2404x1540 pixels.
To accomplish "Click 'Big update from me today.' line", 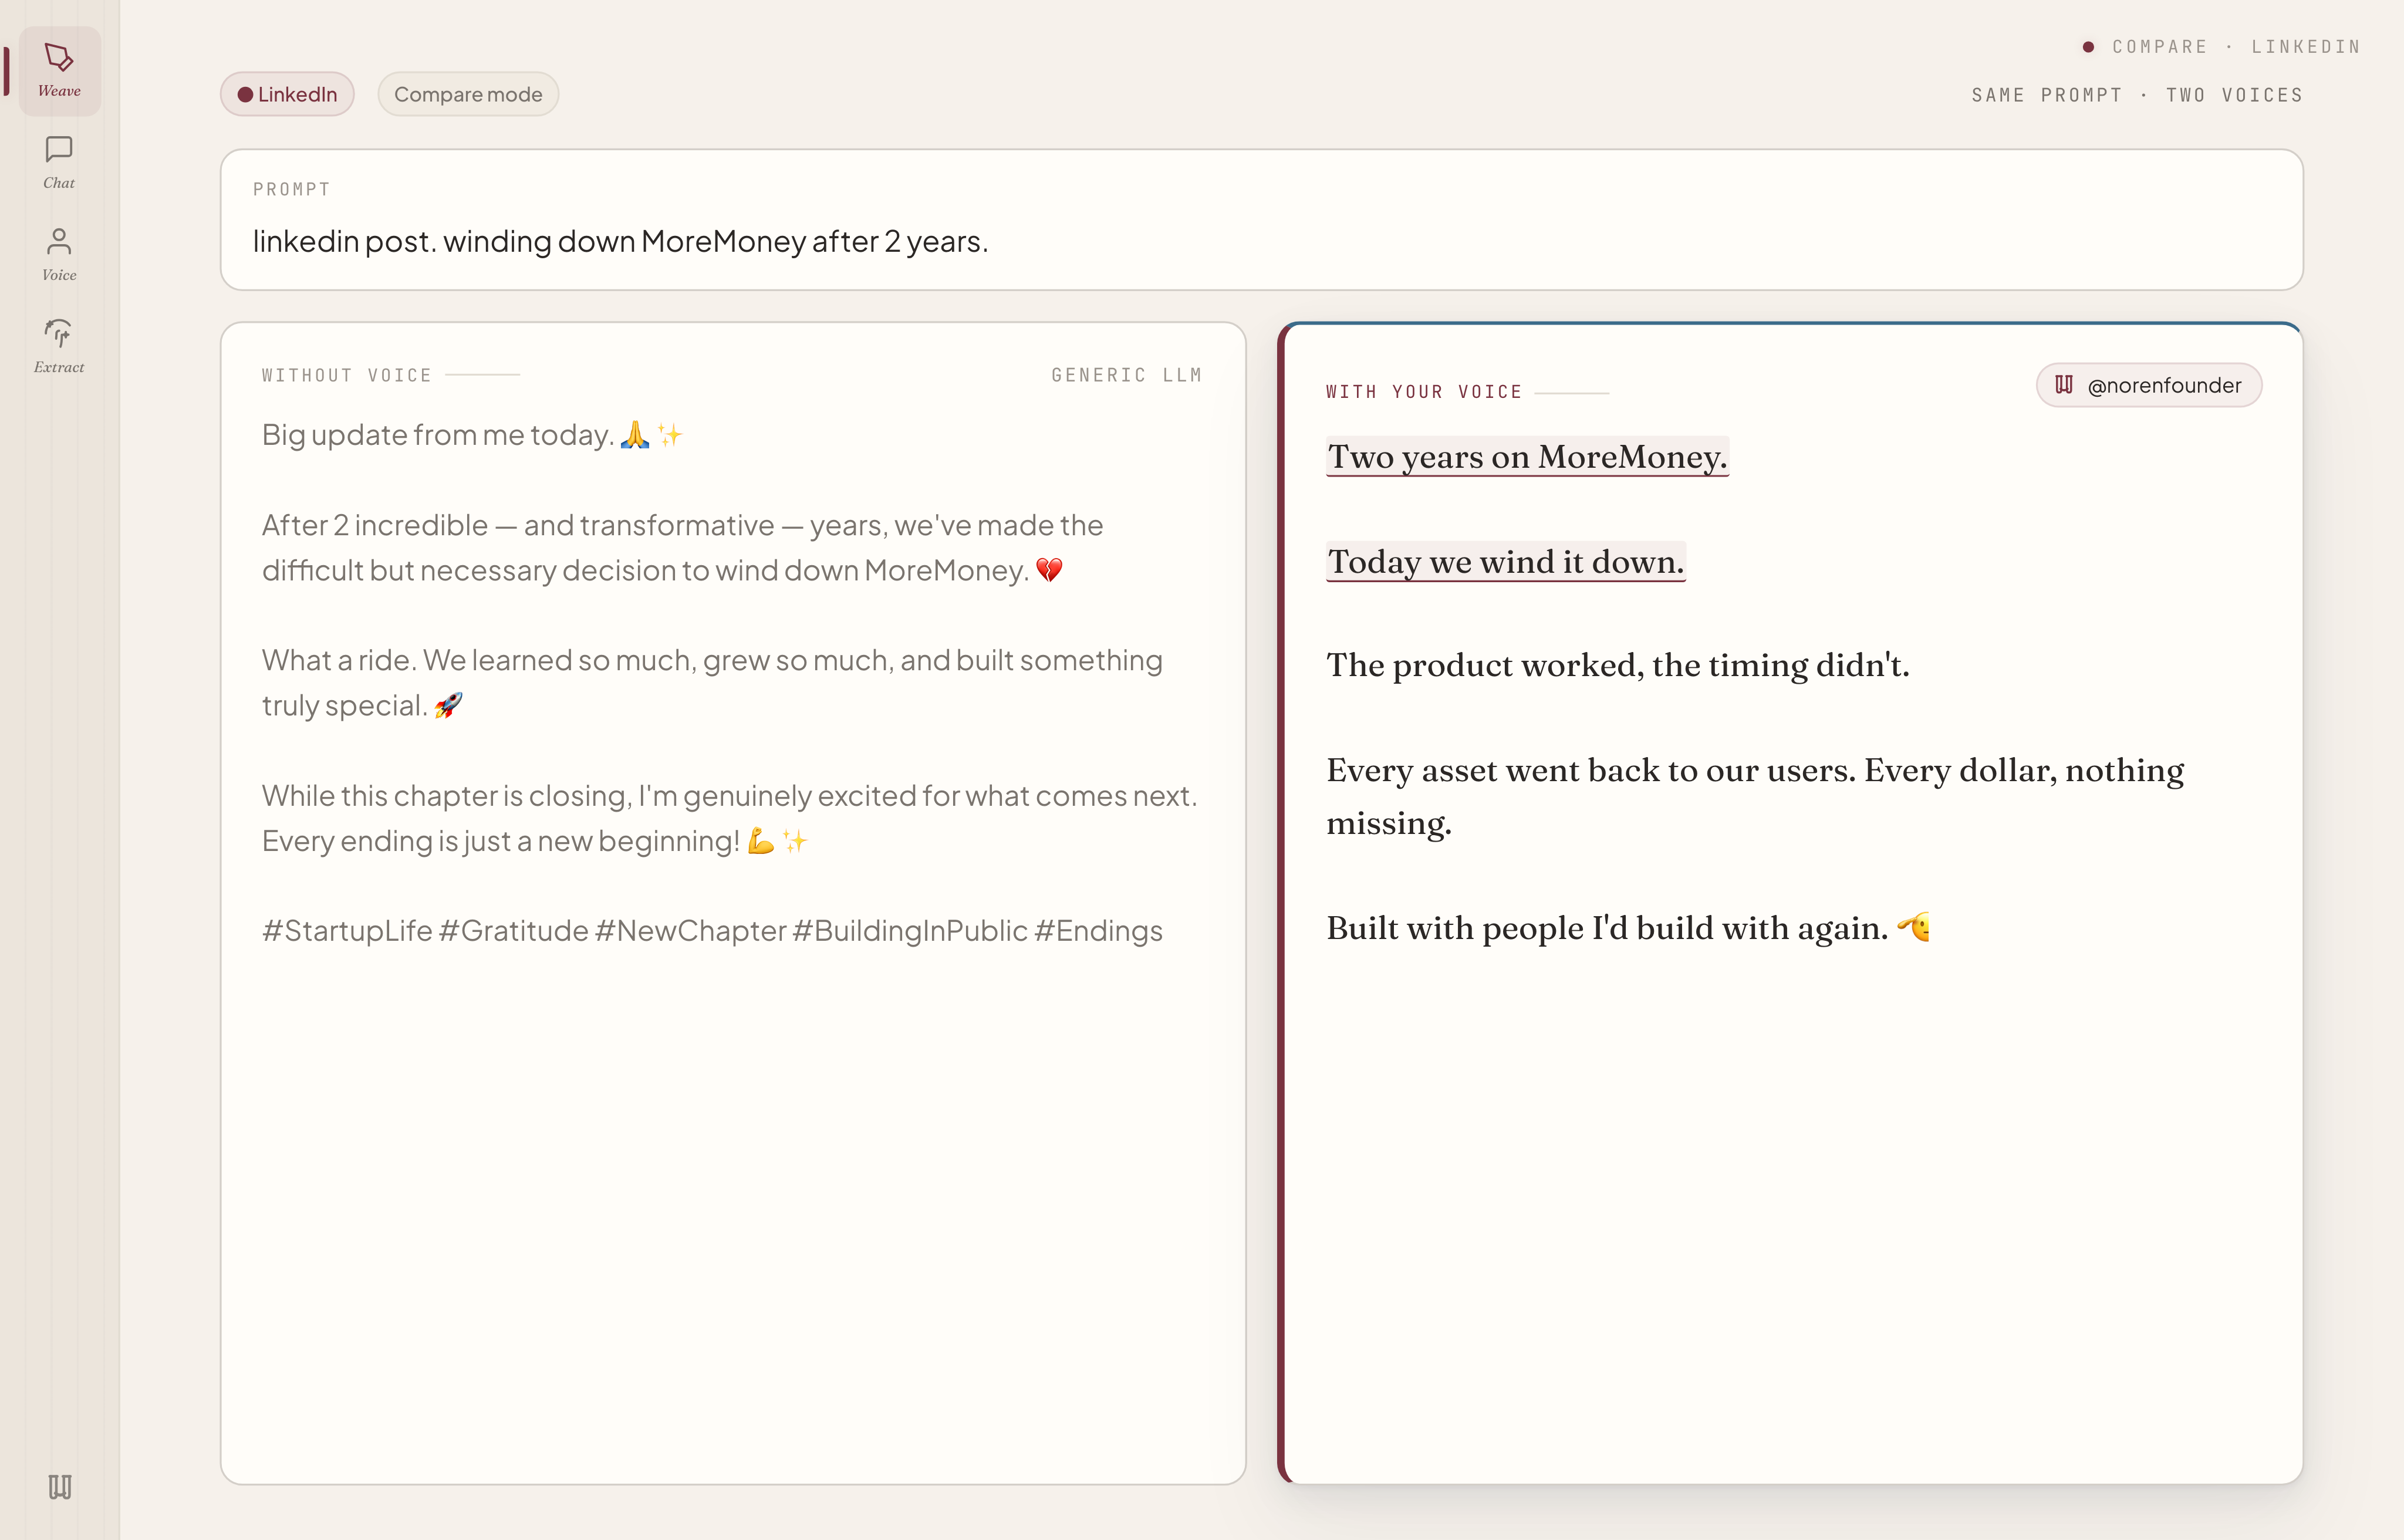I will click(438, 436).
